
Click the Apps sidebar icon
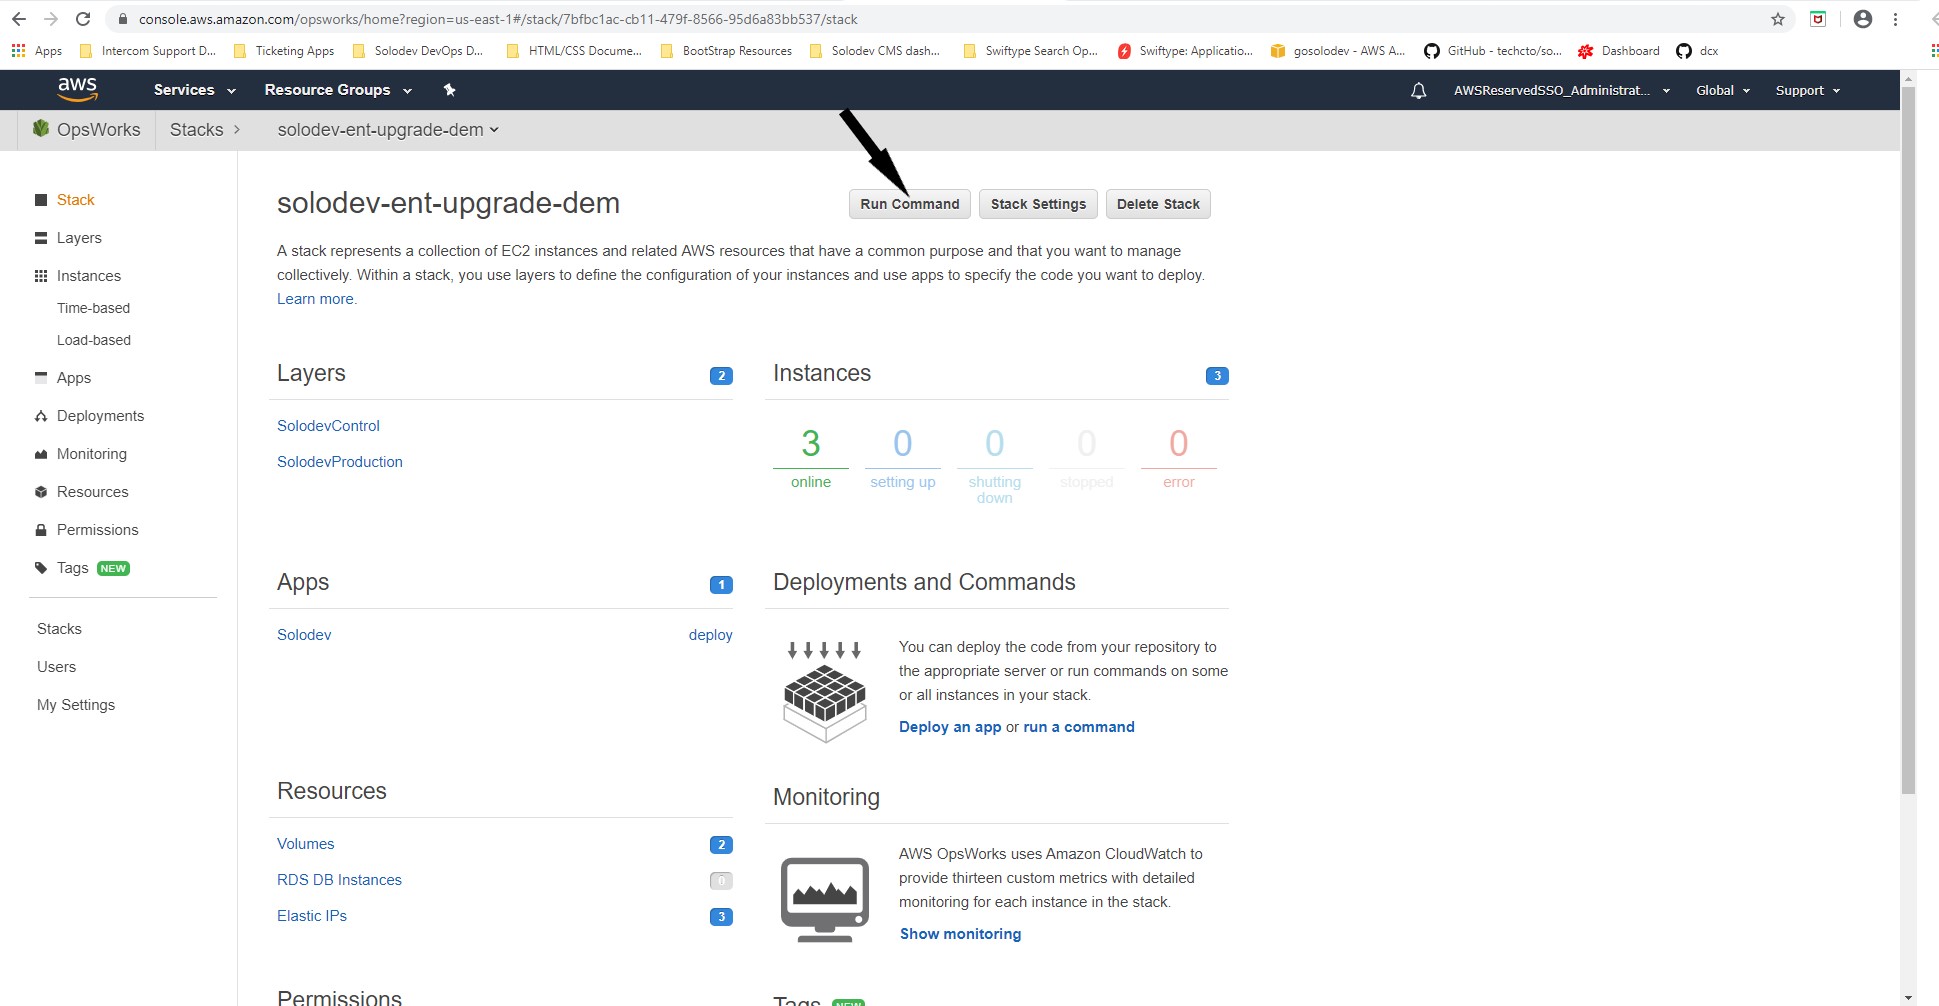click(x=41, y=377)
